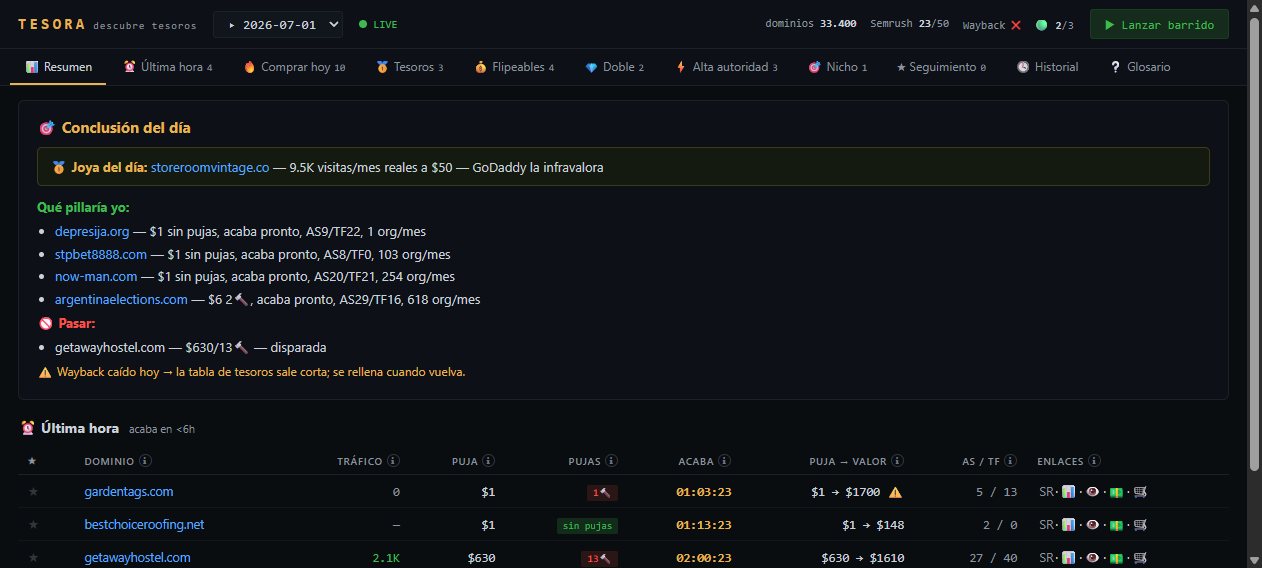This screenshot has width=1262, height=568.
Task: Click eye icon in gardentags.com row
Action: pyautogui.click(x=1093, y=492)
